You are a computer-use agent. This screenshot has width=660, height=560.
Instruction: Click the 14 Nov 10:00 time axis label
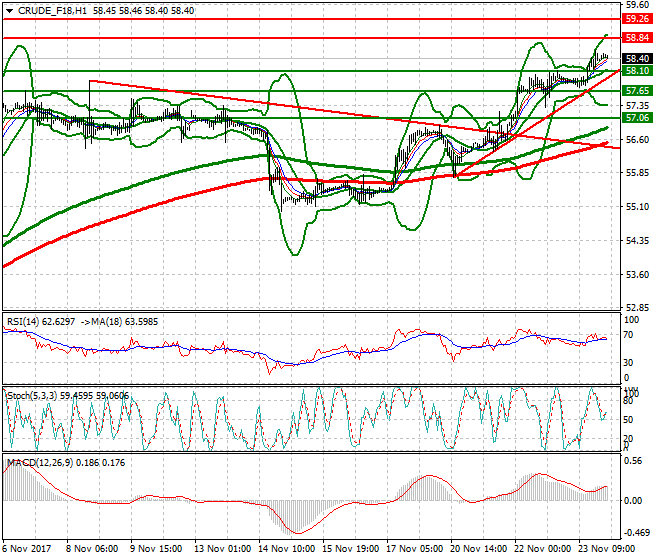[288, 550]
